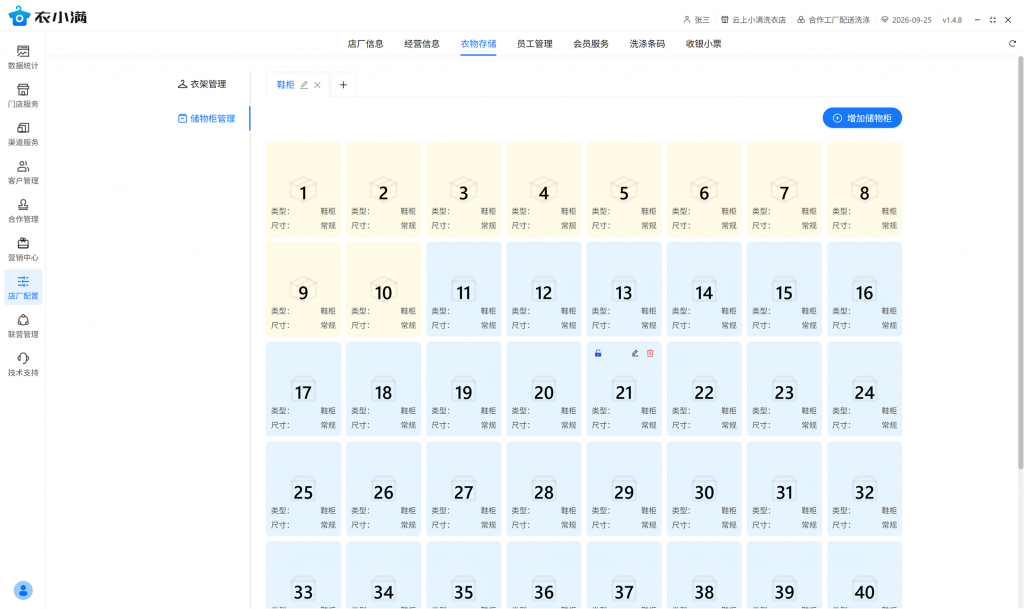Click the 张三 user account at top
Image resolution: width=1024 pixels, height=609 pixels.
coord(696,20)
